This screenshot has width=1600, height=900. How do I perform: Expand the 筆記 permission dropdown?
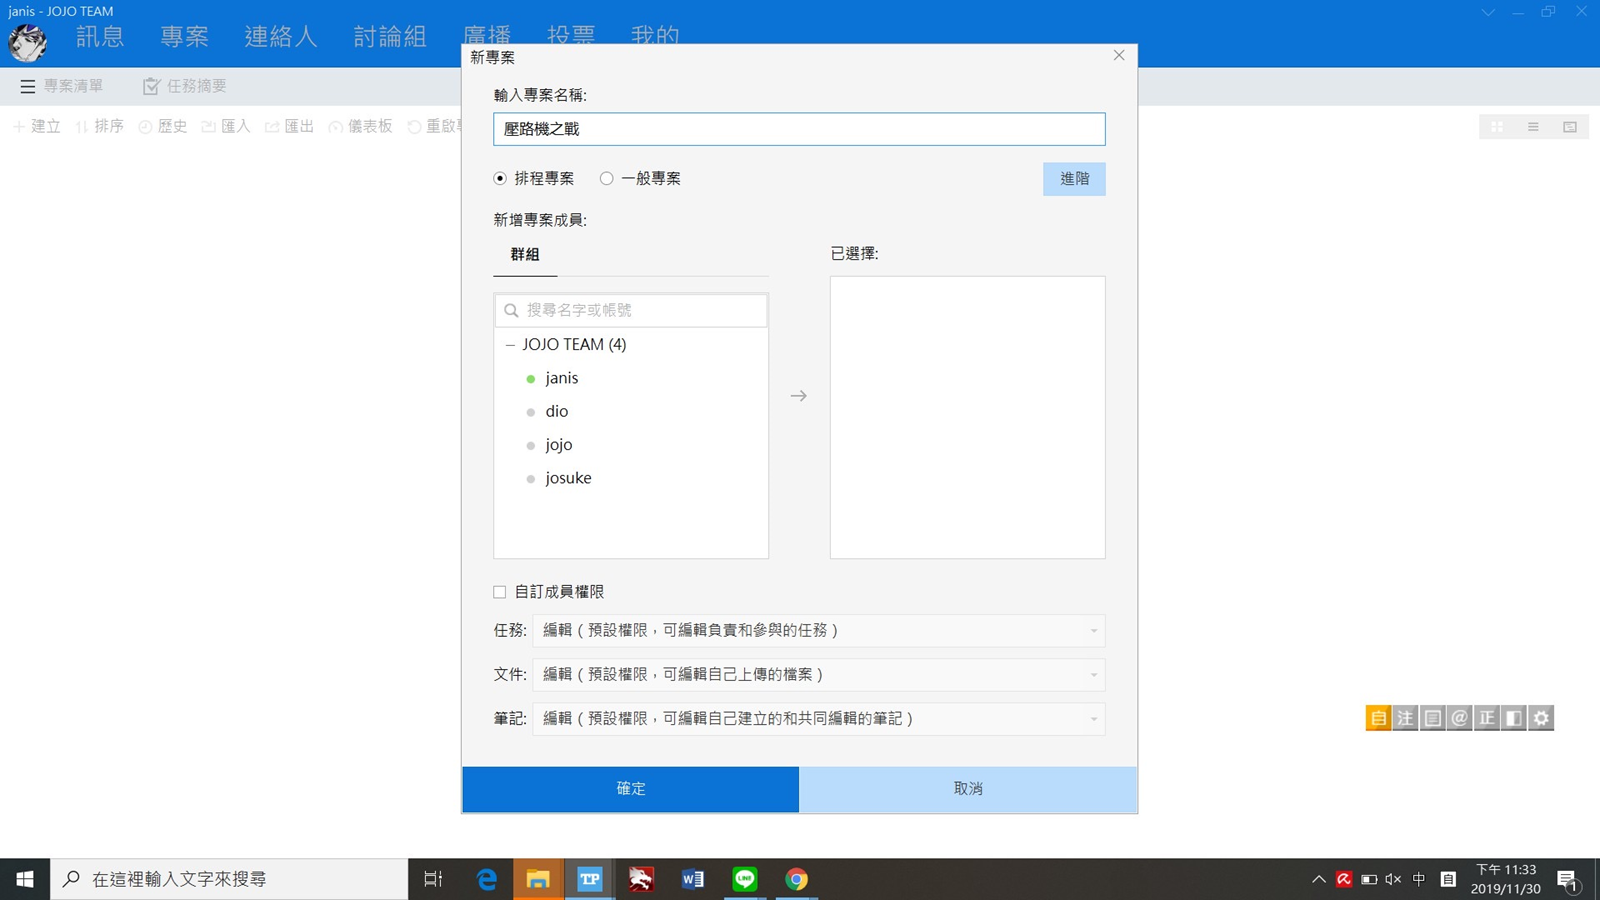click(818, 719)
